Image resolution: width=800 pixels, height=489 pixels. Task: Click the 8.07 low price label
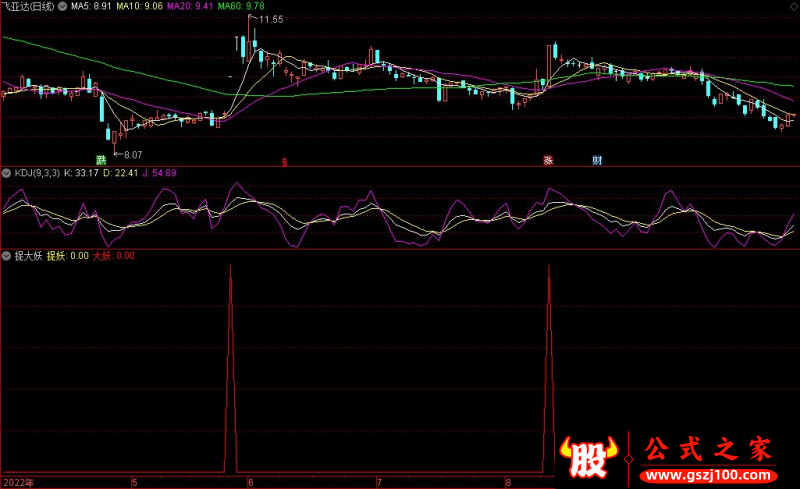point(133,155)
